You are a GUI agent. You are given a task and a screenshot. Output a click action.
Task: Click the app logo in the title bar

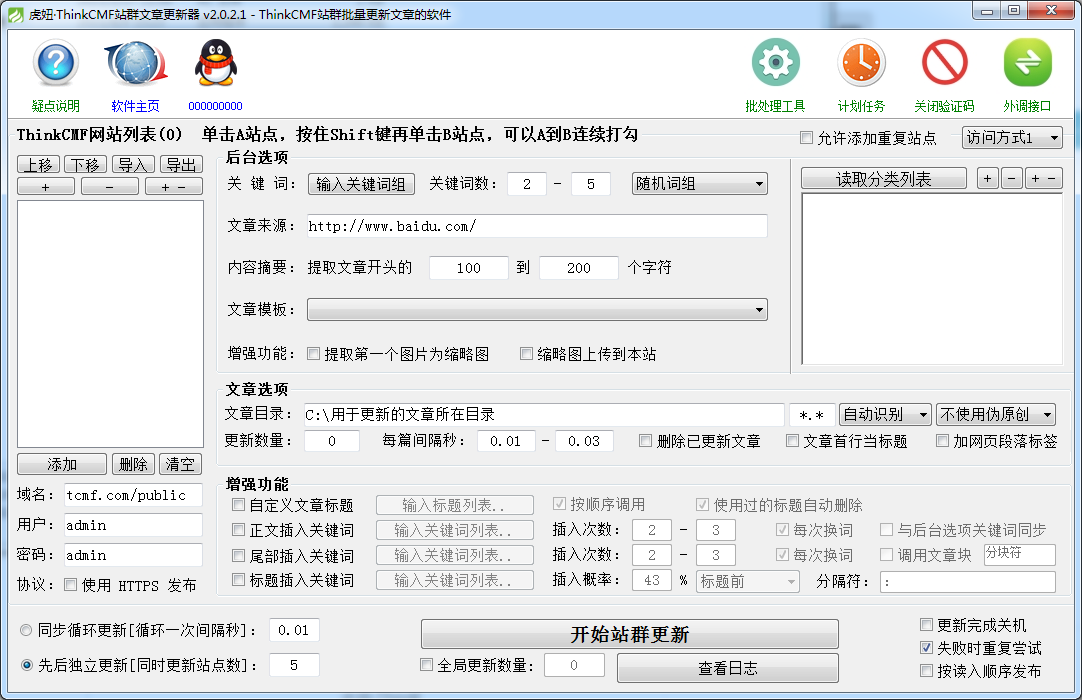tap(15, 14)
